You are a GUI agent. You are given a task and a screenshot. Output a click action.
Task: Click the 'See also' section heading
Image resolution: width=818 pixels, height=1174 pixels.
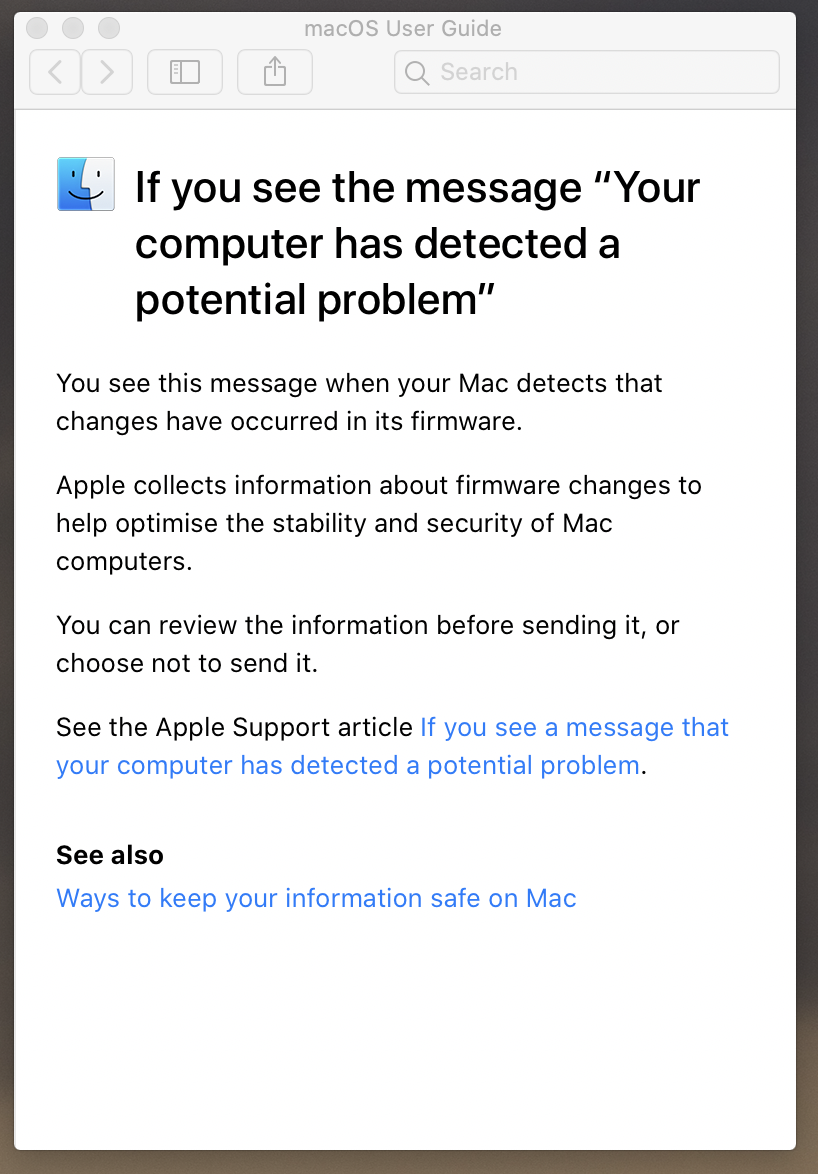[109, 855]
